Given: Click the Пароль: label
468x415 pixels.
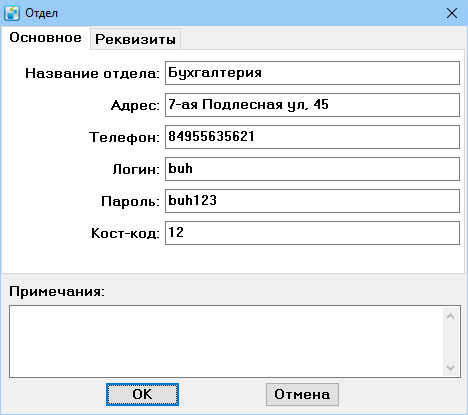Looking at the screenshot, I should 130,201.
